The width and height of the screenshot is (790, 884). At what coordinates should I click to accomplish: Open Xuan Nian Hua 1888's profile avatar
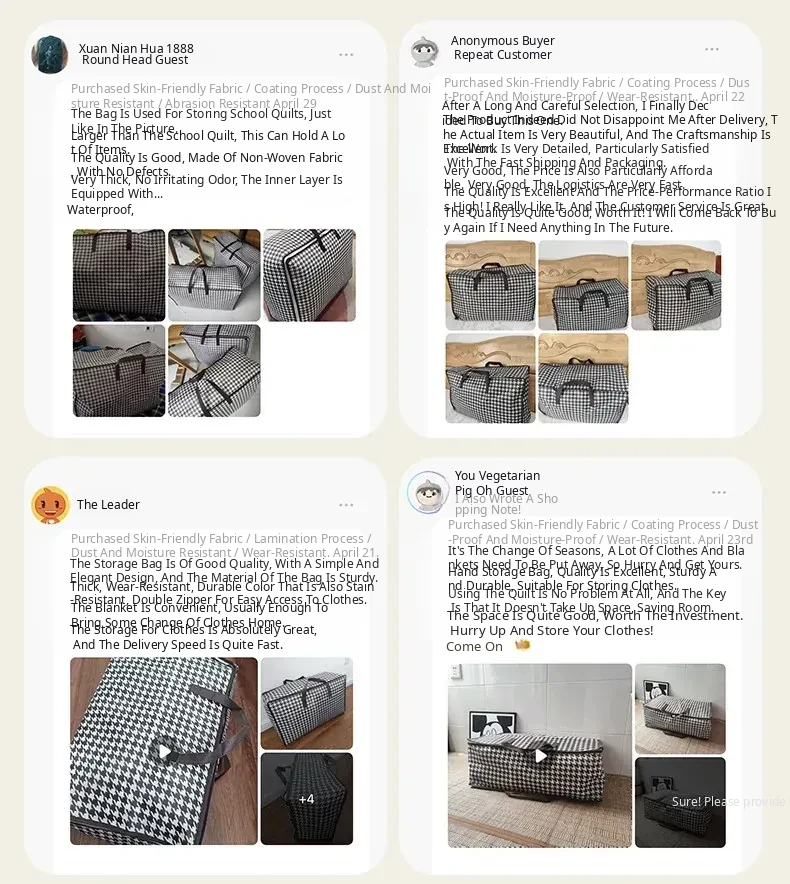click(x=50, y=55)
